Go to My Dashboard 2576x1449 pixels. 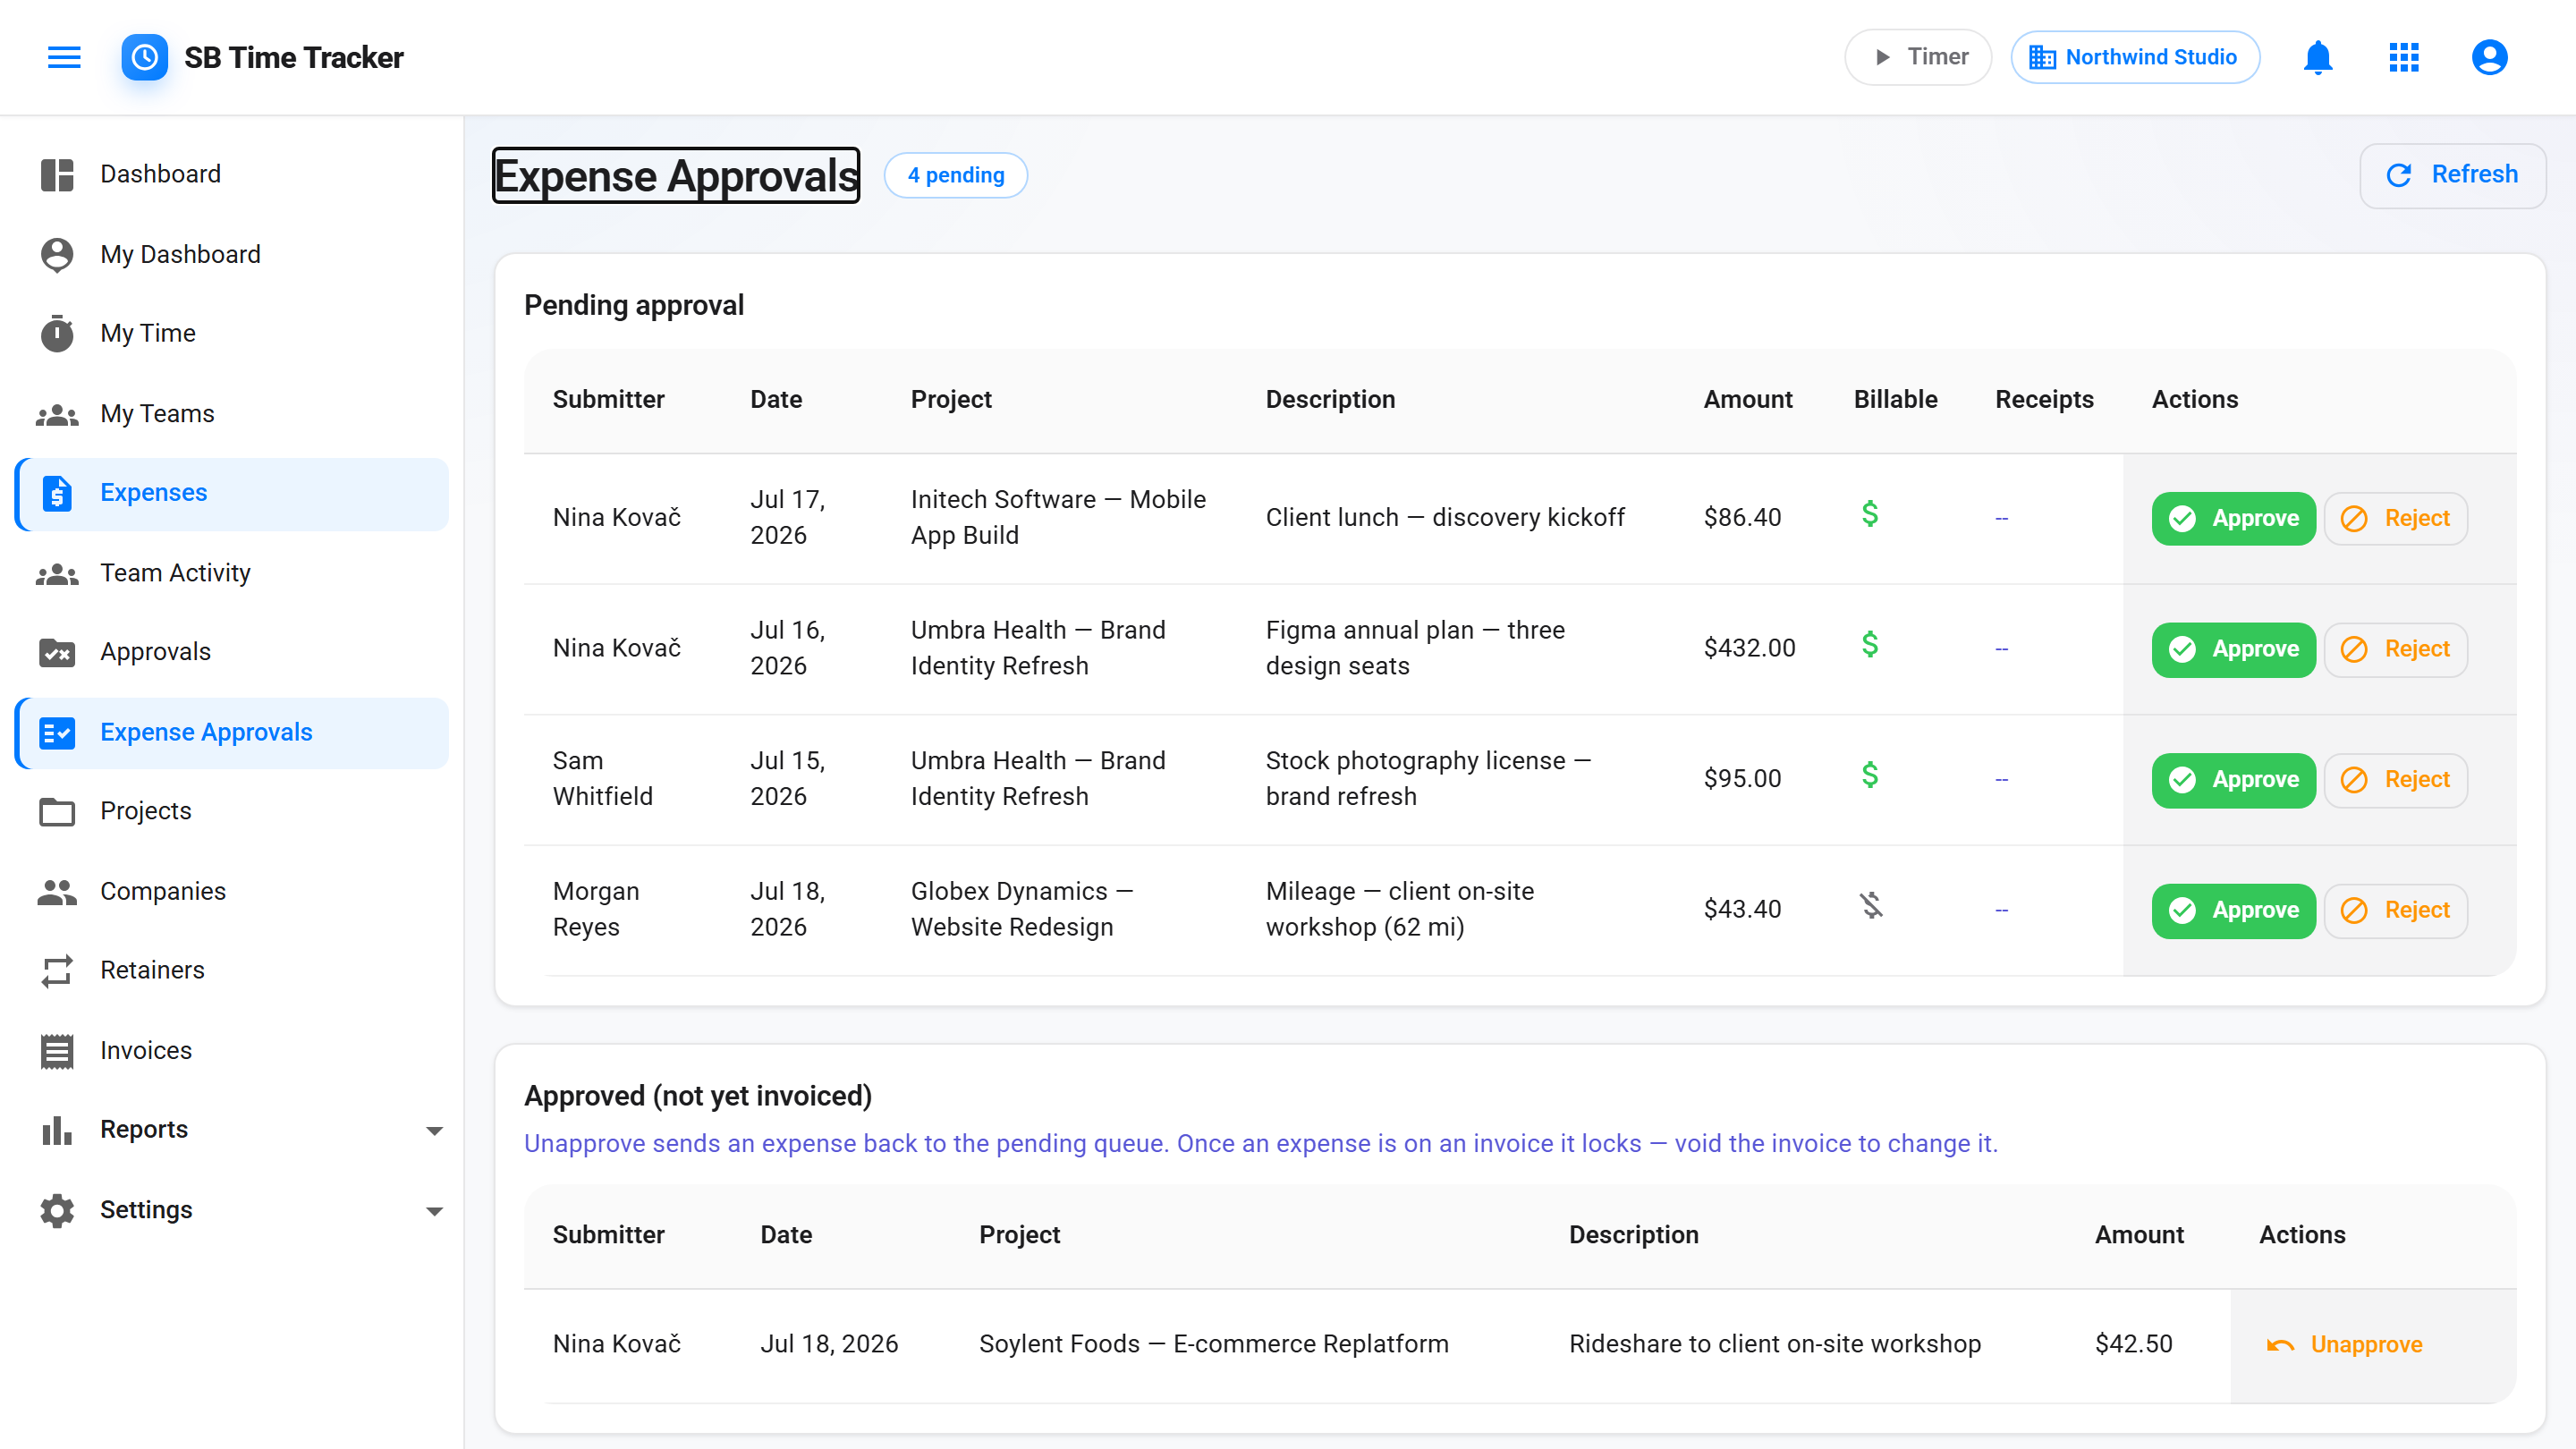click(x=232, y=254)
